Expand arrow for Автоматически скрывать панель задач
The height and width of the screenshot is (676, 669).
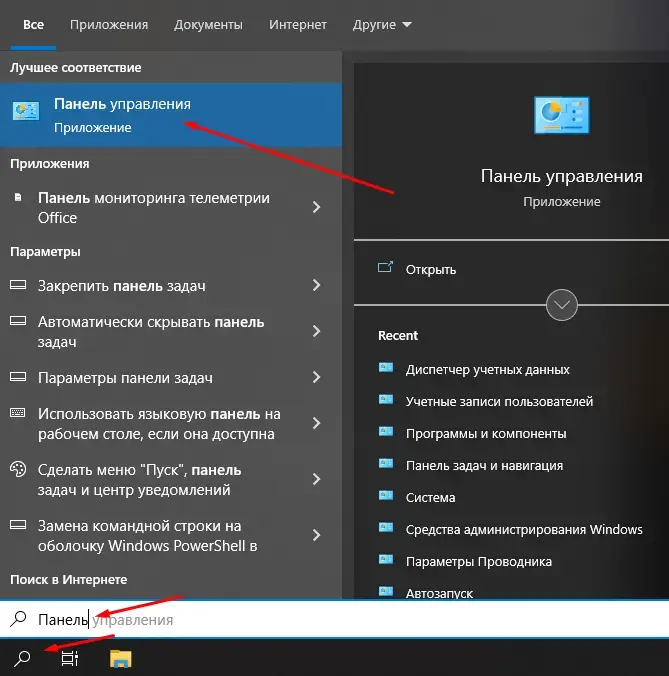(317, 331)
